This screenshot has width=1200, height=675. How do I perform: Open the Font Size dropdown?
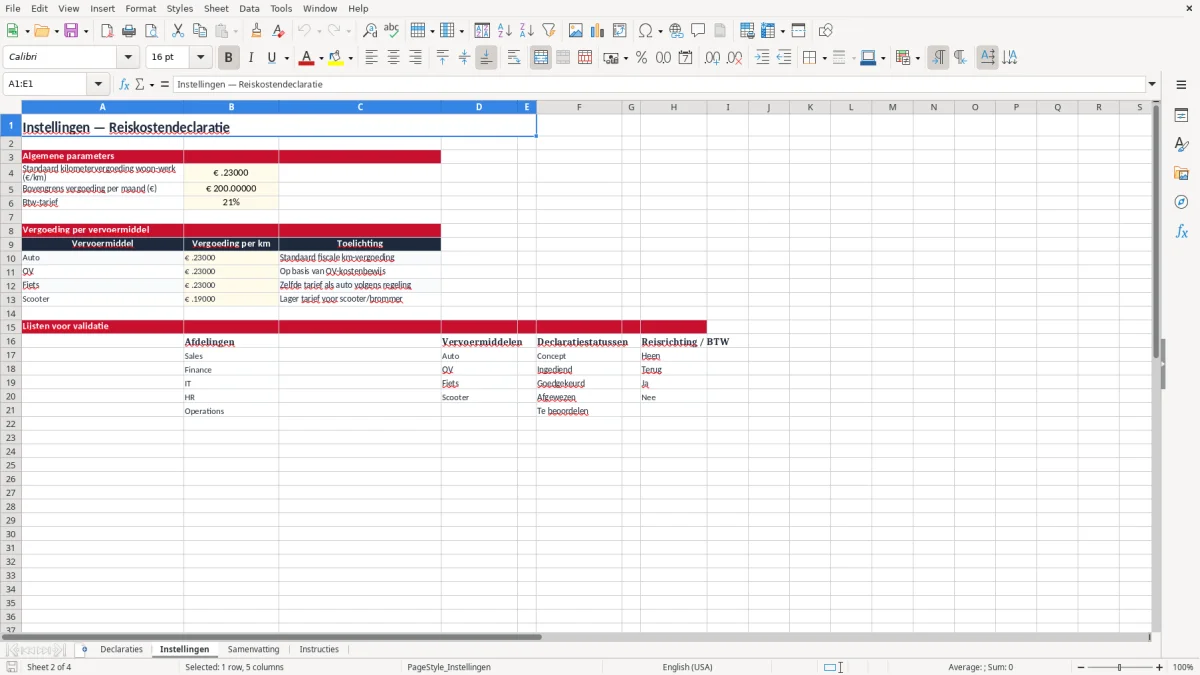point(201,58)
